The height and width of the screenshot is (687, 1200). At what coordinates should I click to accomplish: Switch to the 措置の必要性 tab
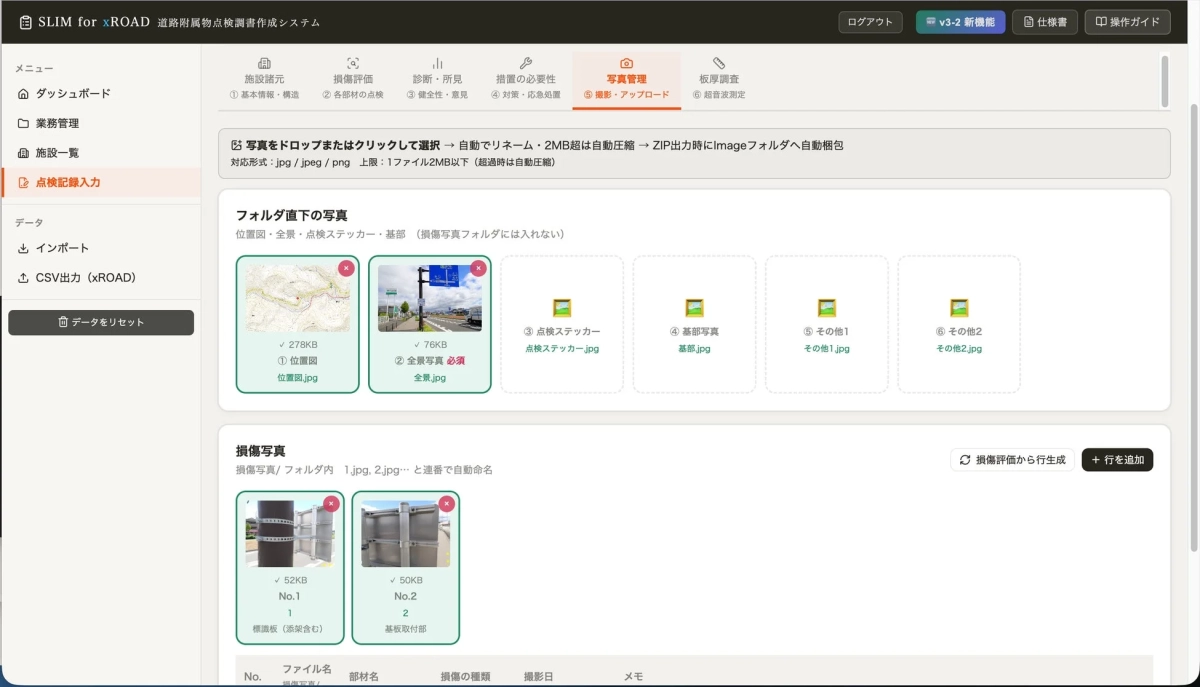[x=526, y=79]
